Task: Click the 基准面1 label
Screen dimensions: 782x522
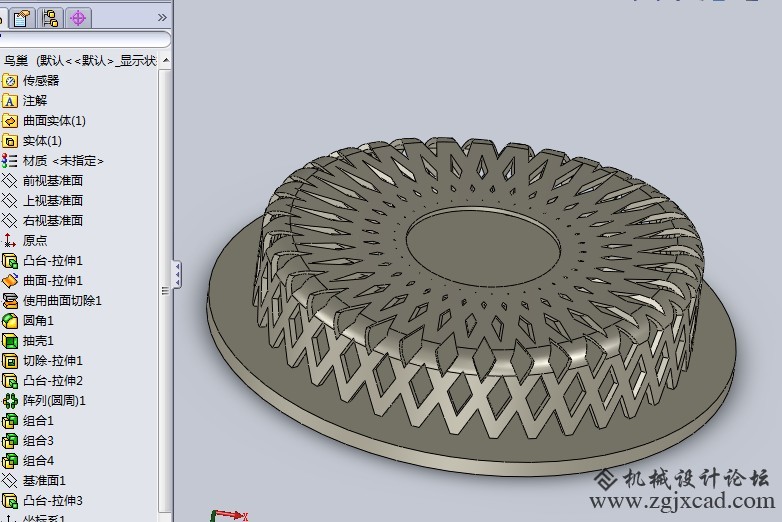Action: [44, 481]
